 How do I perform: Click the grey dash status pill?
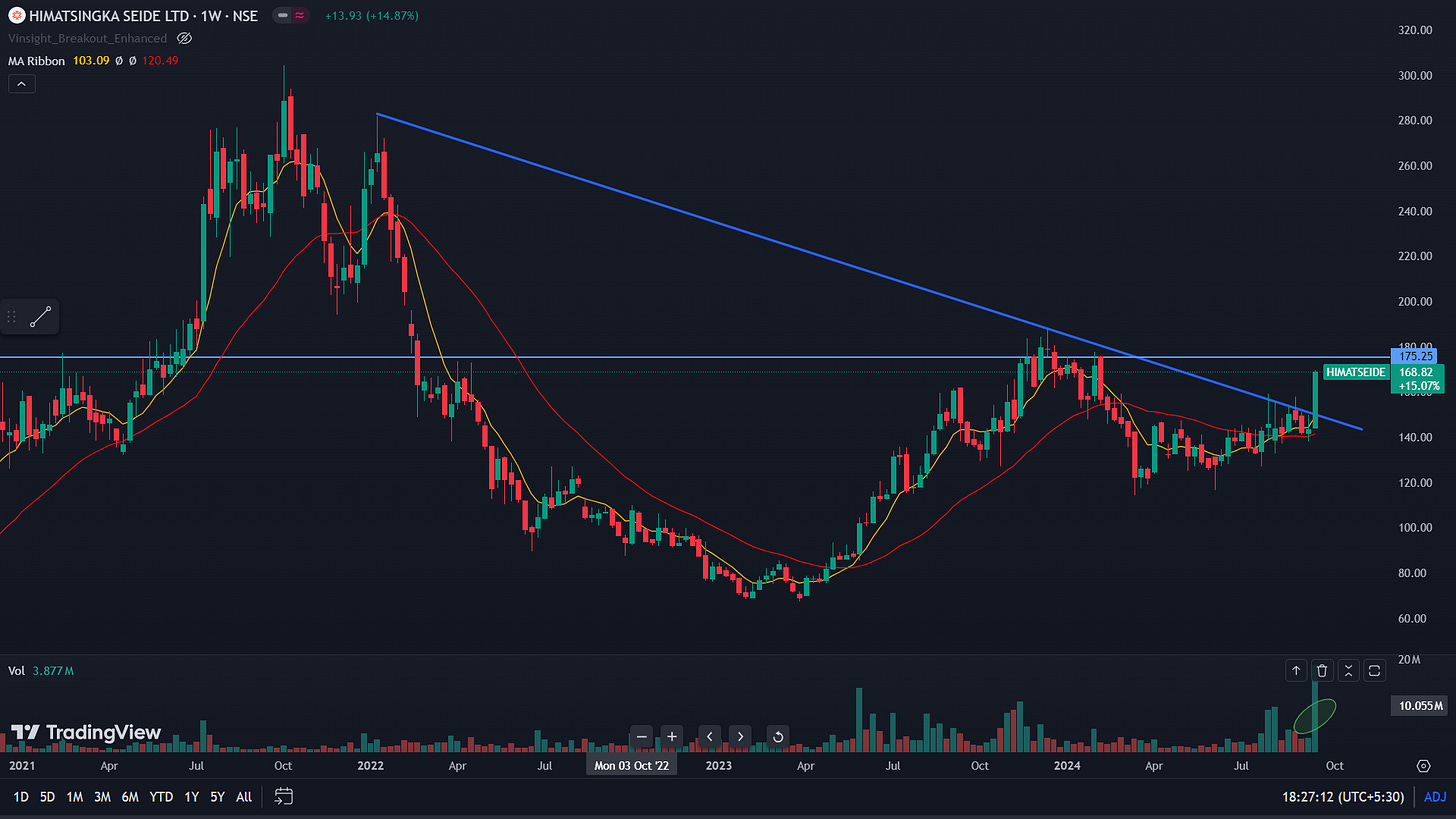coord(285,16)
